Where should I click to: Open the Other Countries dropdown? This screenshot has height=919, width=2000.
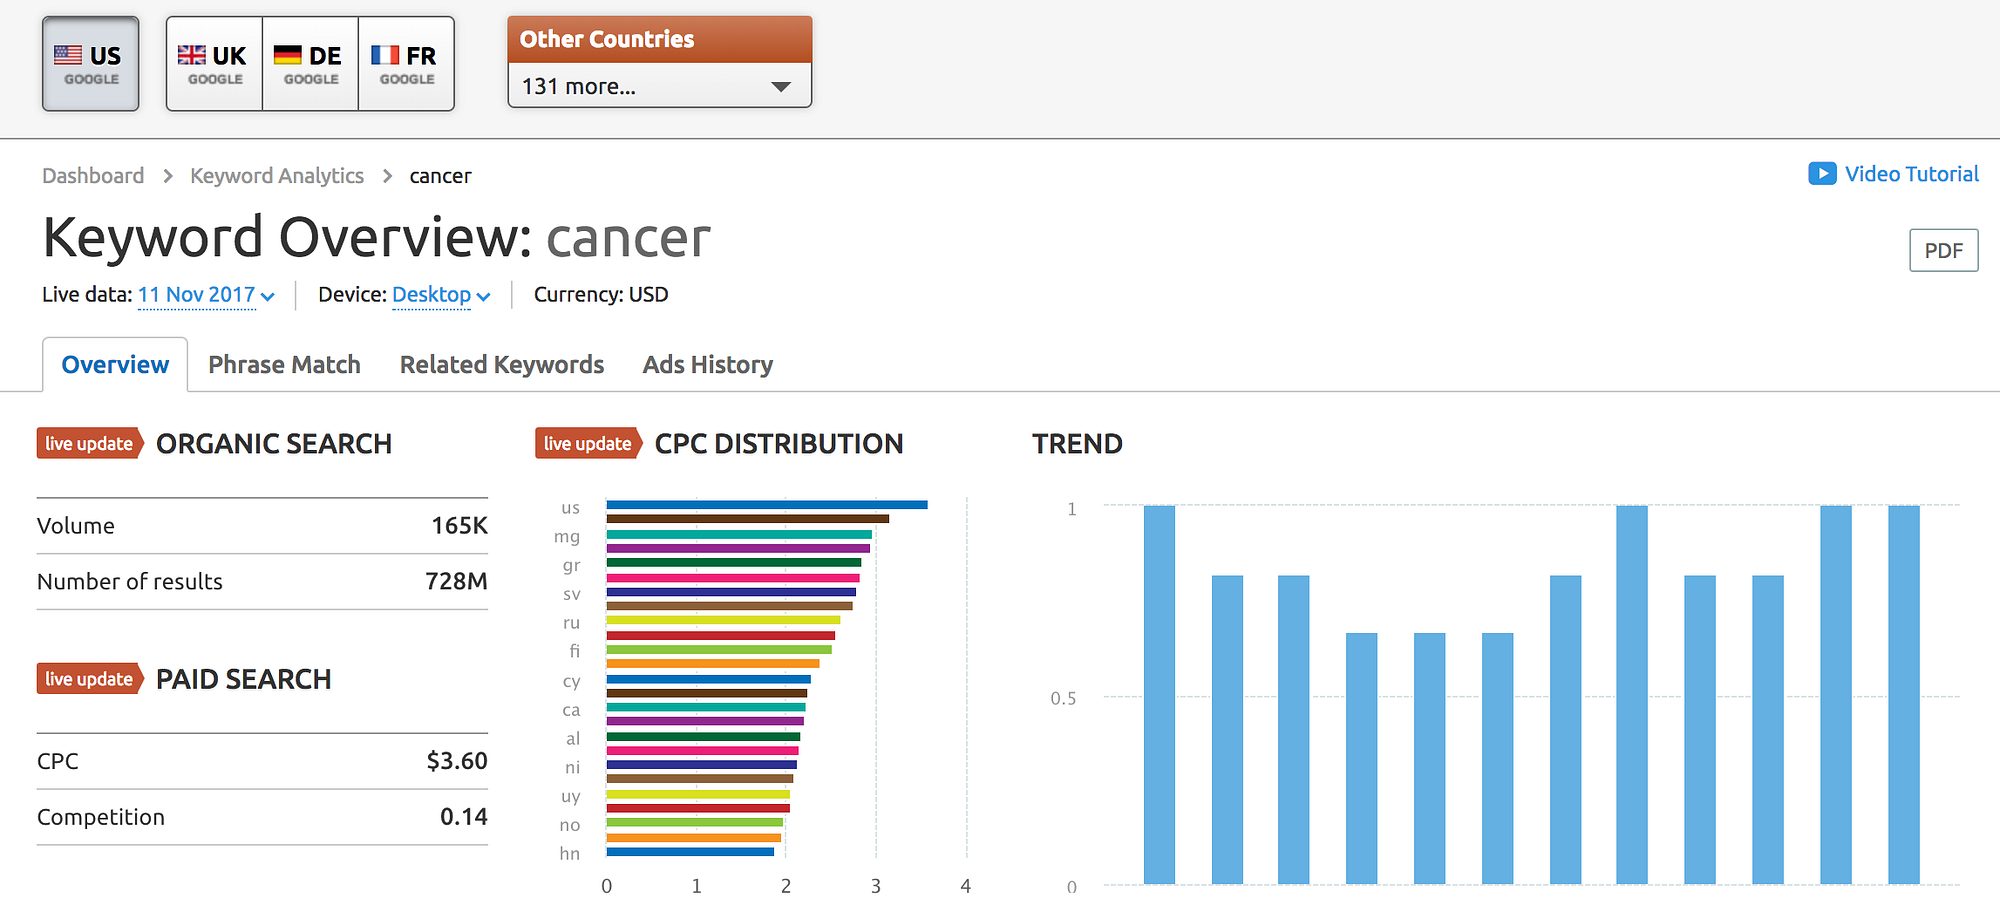(659, 86)
